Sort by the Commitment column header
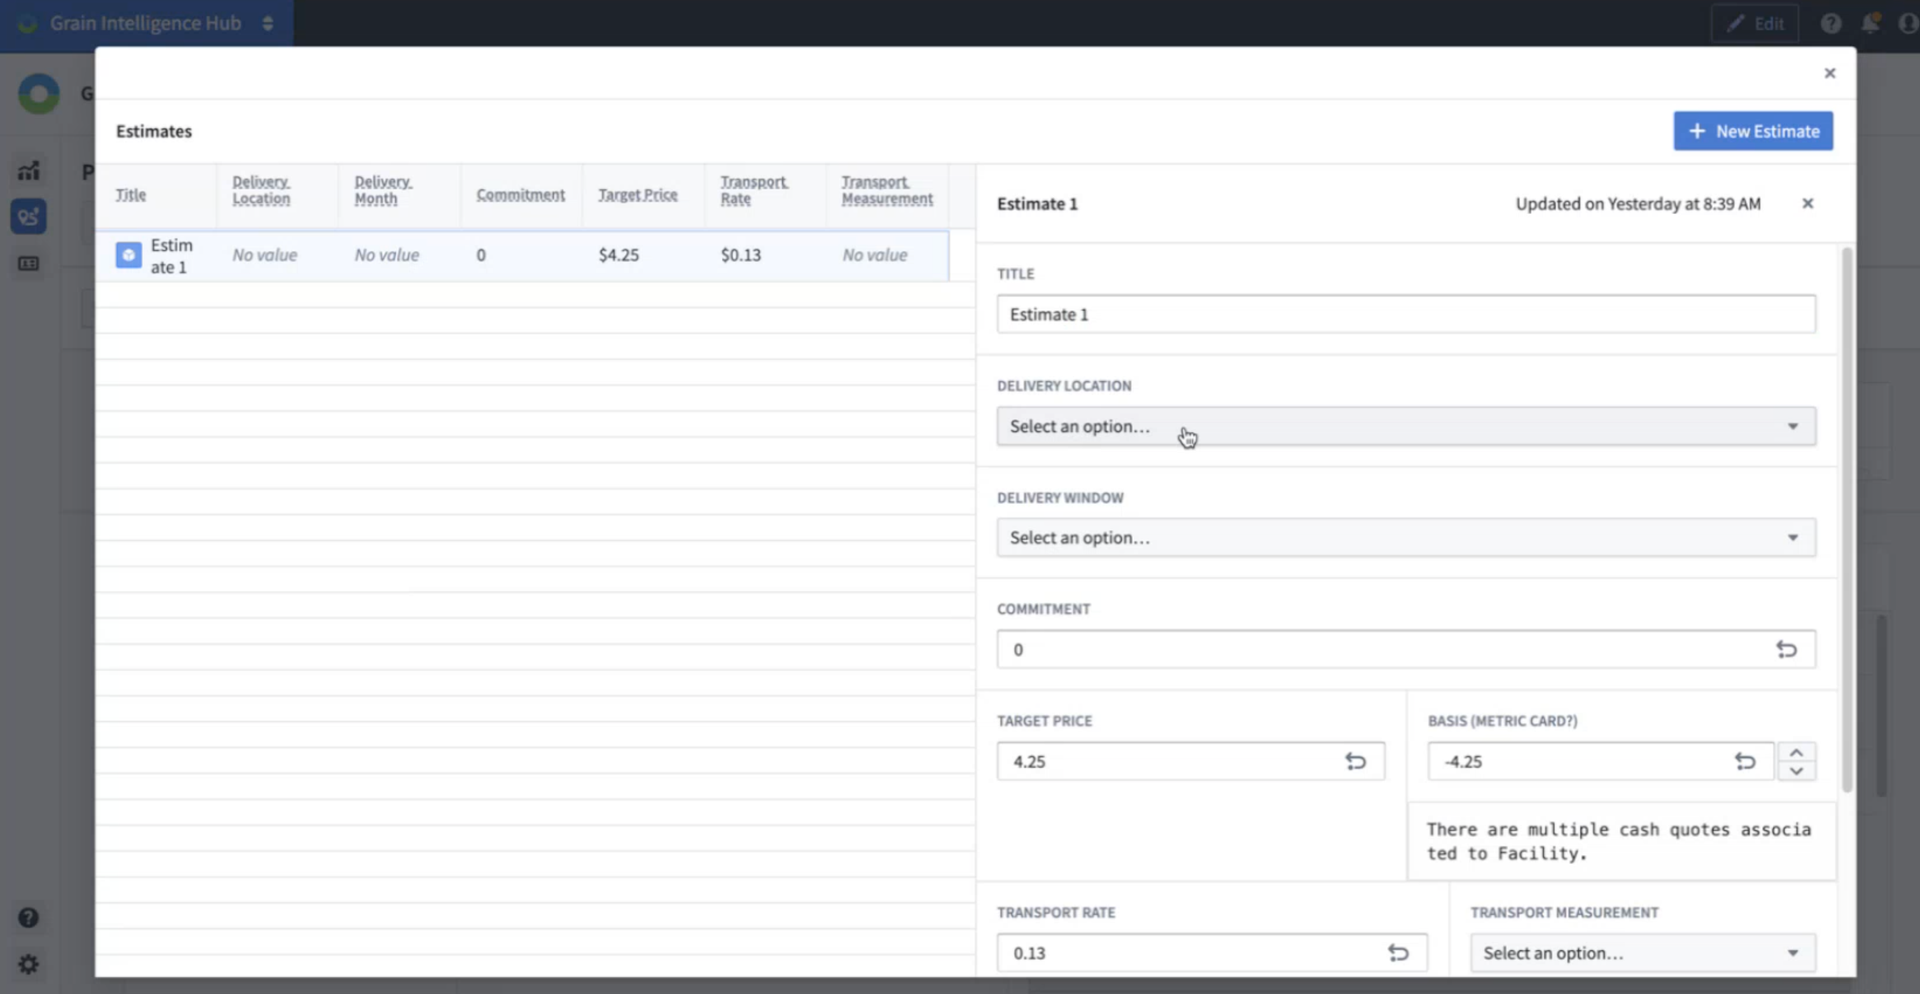This screenshot has height=994, width=1920. tap(520, 195)
